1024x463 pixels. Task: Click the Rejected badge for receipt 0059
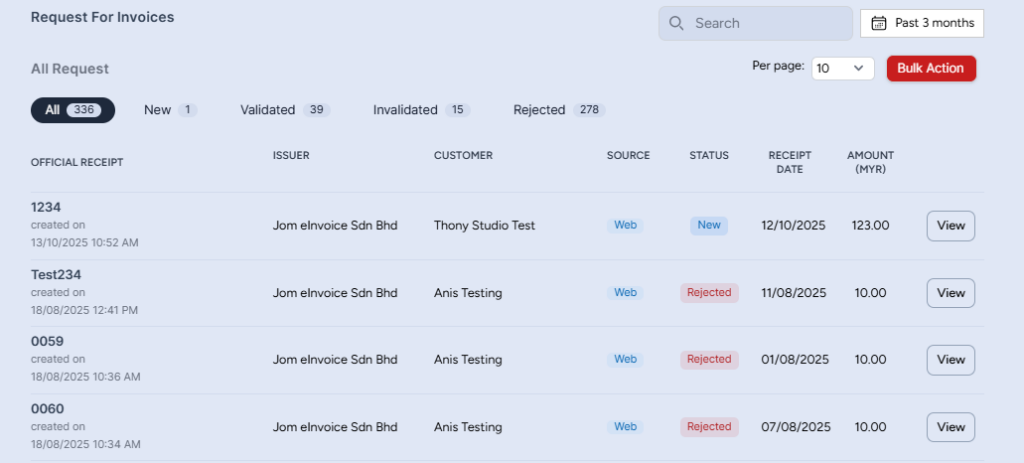point(709,359)
